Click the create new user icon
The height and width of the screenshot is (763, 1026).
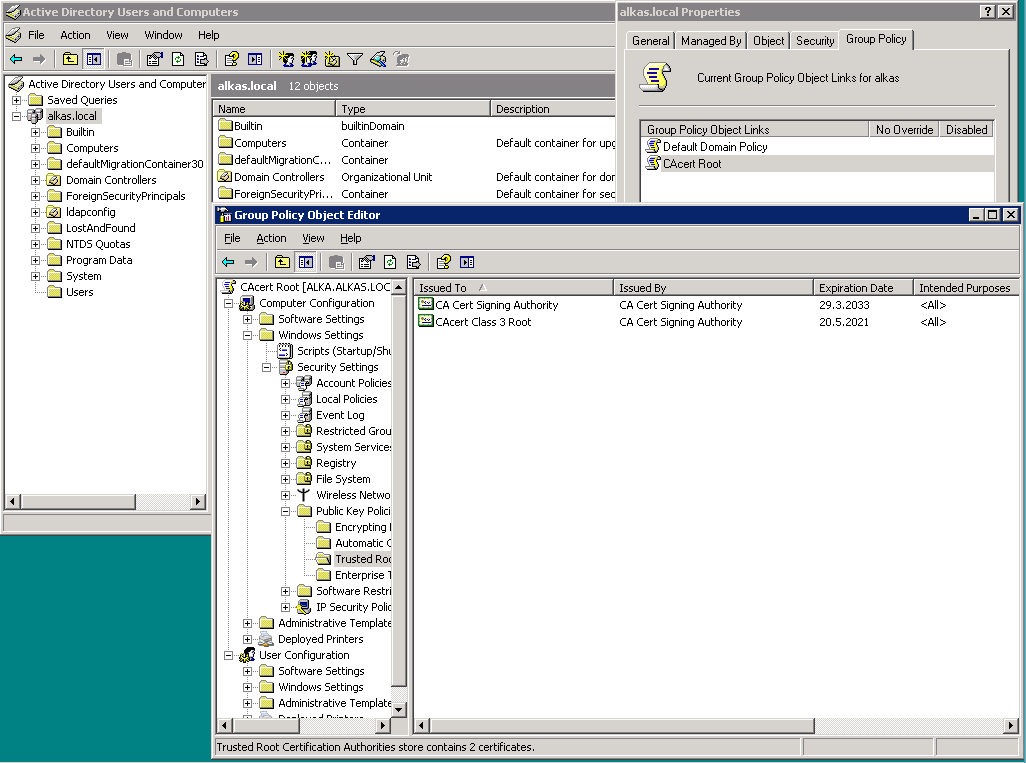(286, 59)
